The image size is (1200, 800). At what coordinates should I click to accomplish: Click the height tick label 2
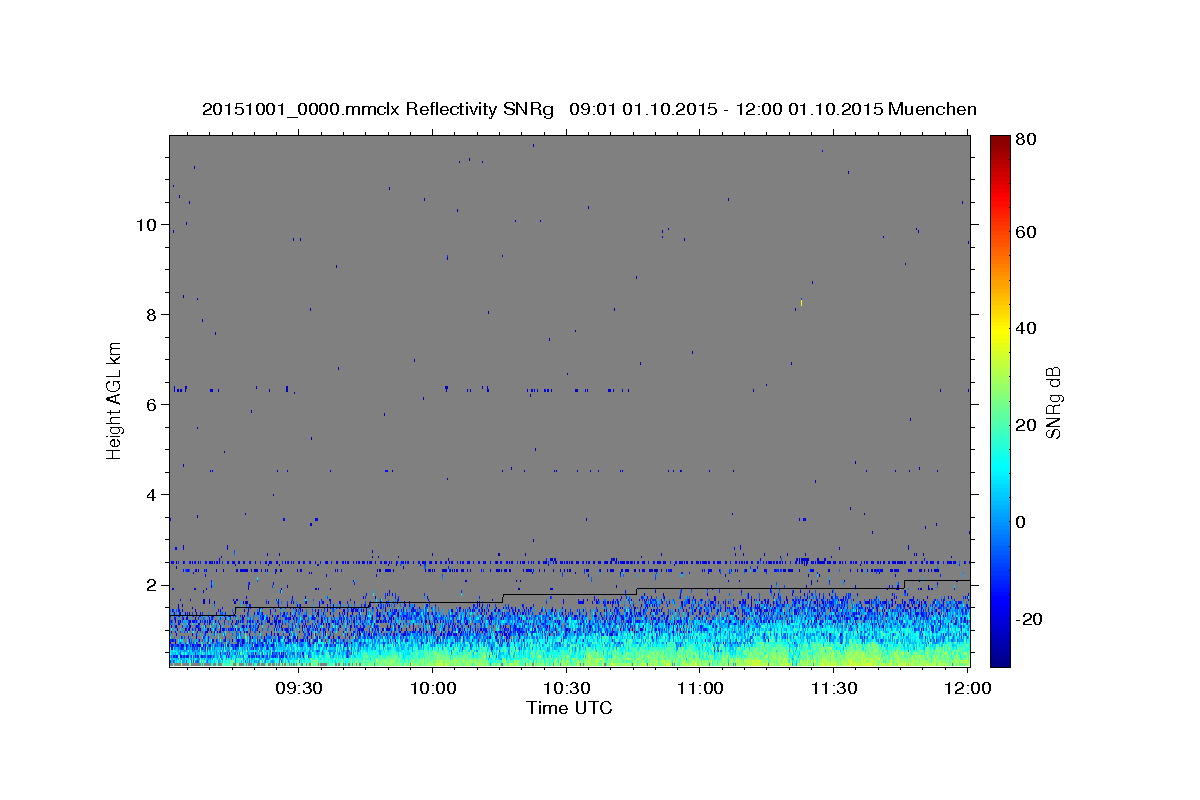[x=150, y=585]
